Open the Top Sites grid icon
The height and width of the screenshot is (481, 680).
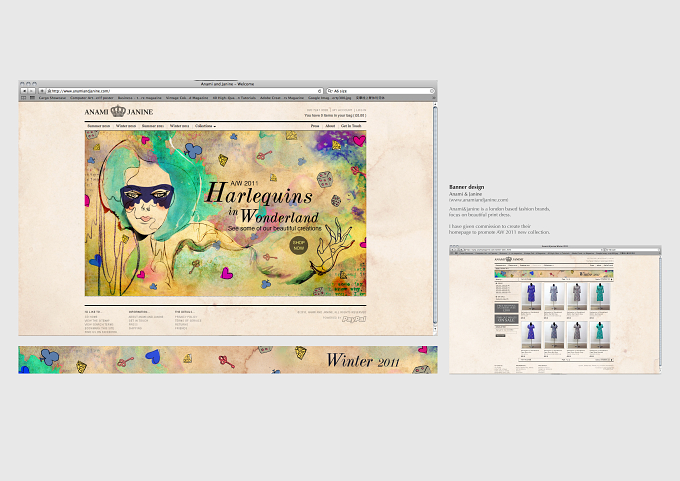tap(32, 98)
